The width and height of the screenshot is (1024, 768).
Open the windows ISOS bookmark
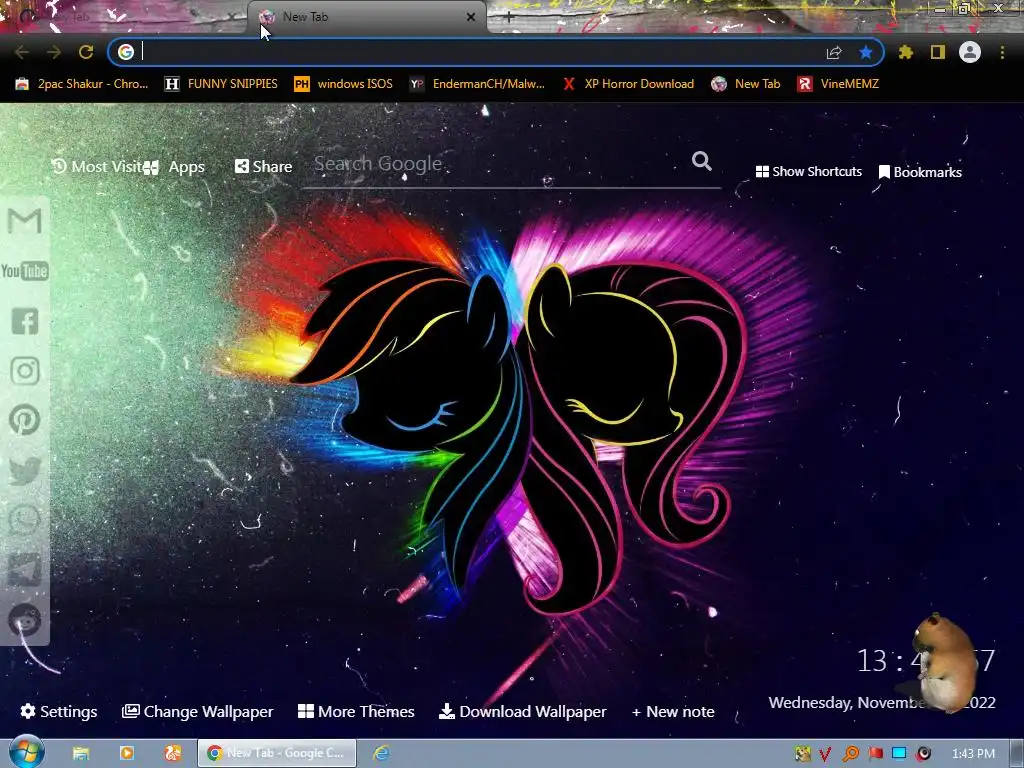point(344,84)
